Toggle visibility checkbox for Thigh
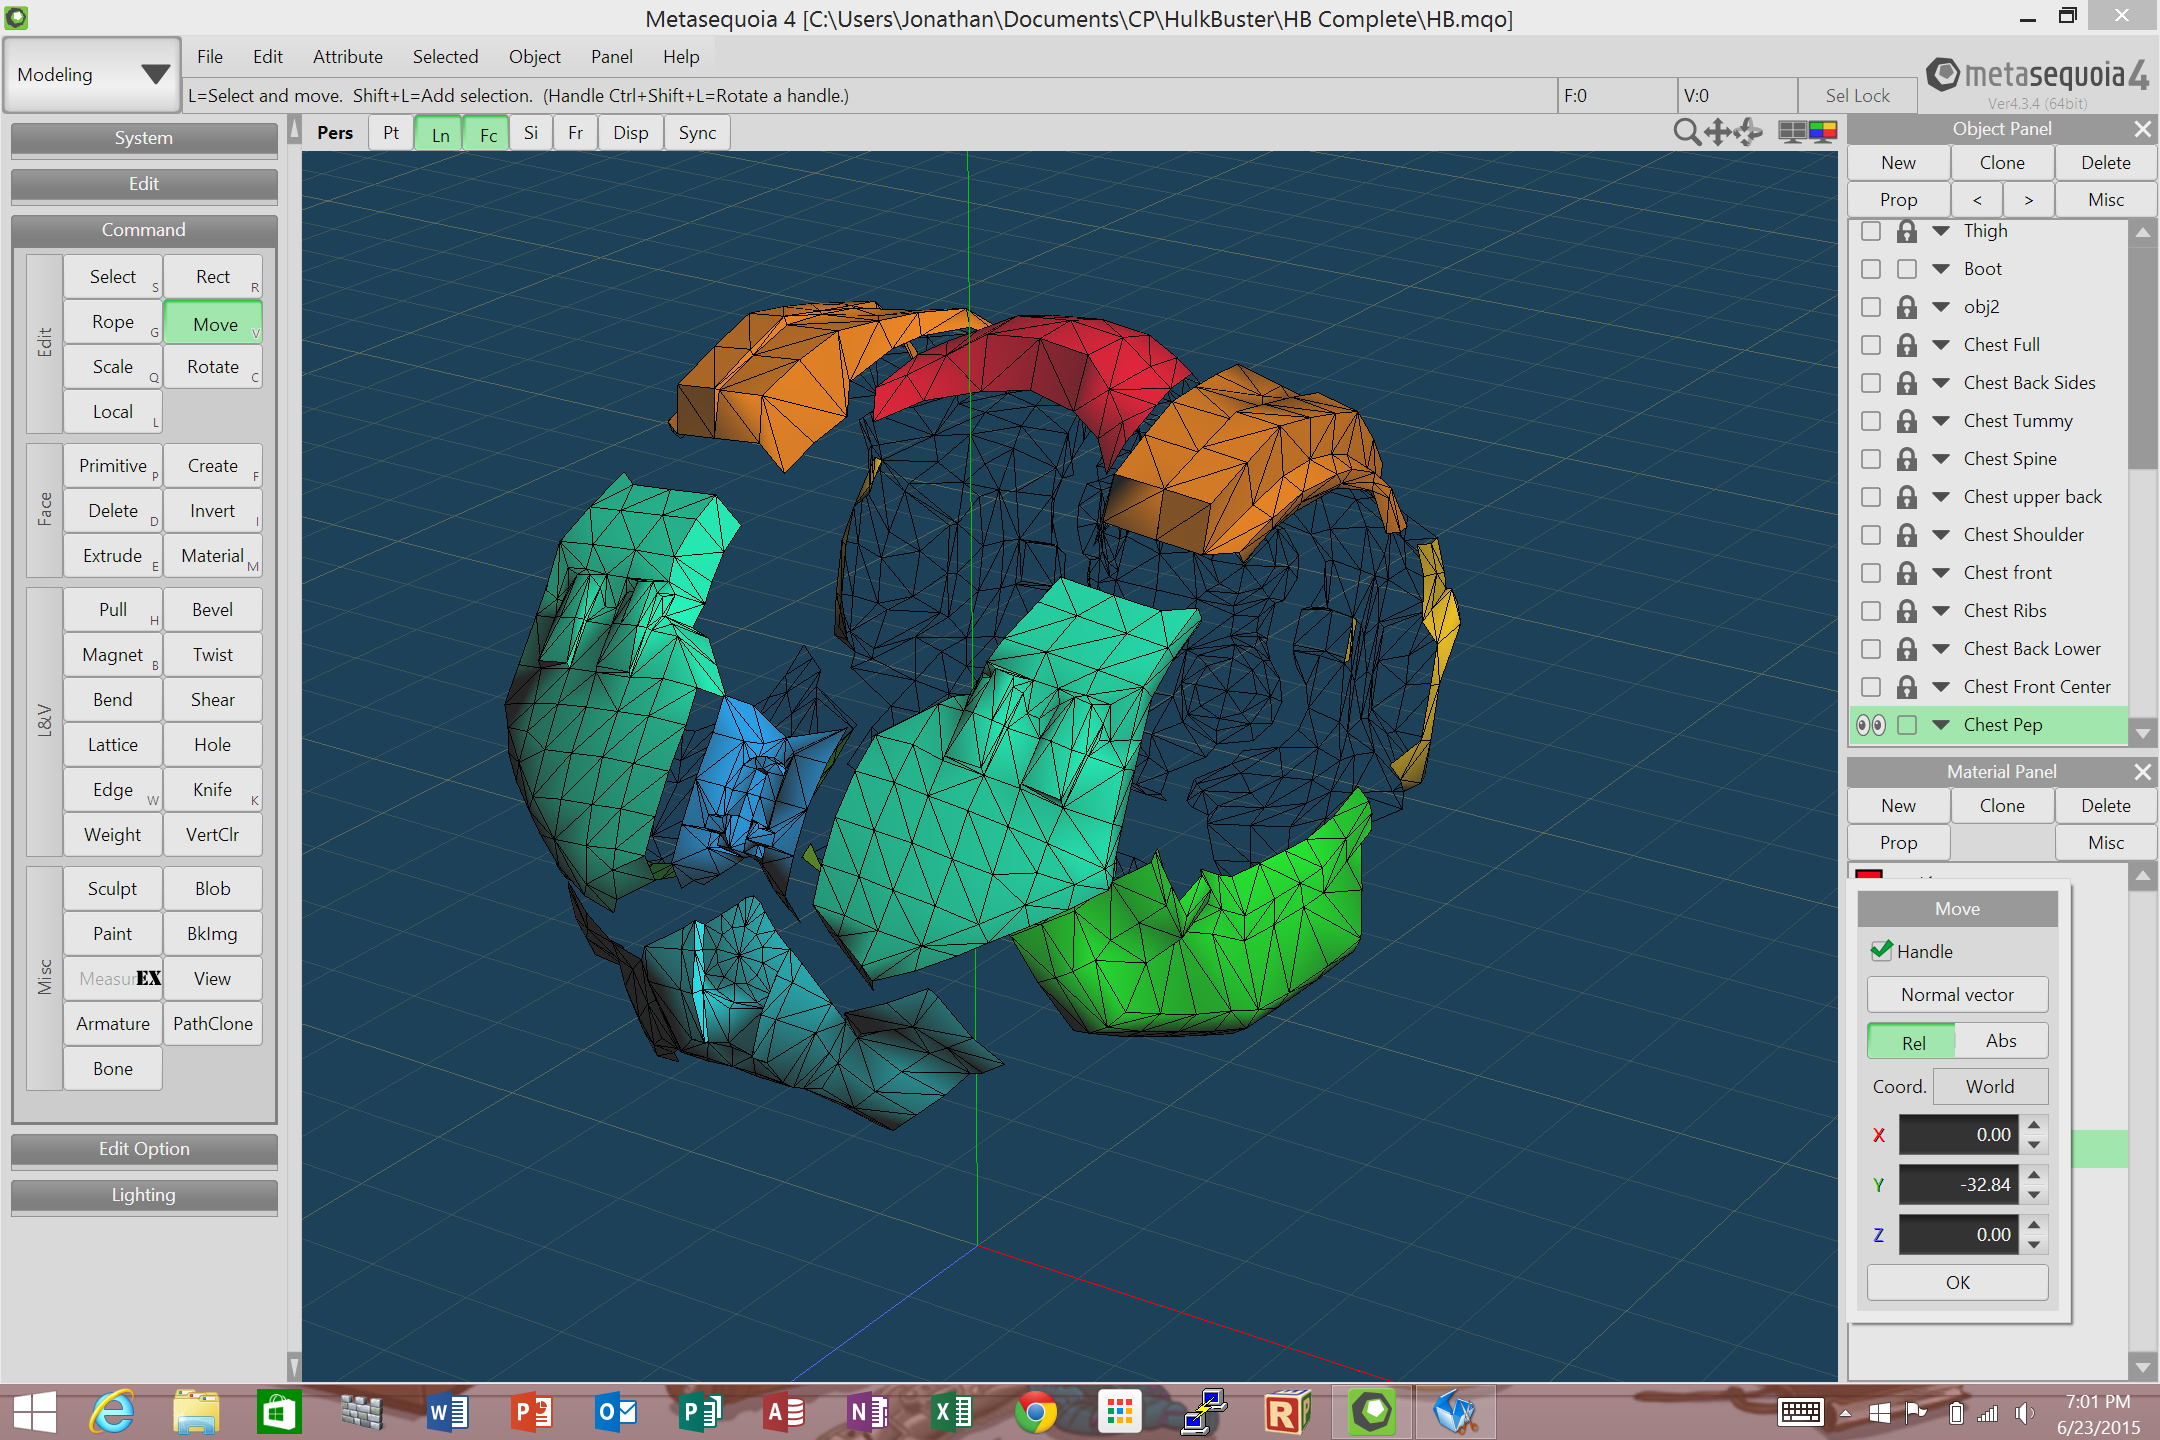Viewport: 2160px width, 1440px height. (x=1870, y=231)
